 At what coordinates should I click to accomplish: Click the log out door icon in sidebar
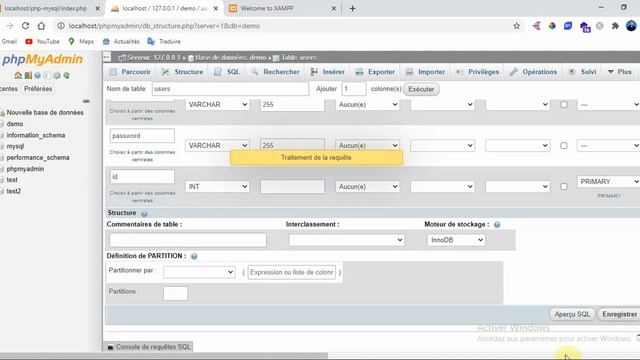pos(28,76)
